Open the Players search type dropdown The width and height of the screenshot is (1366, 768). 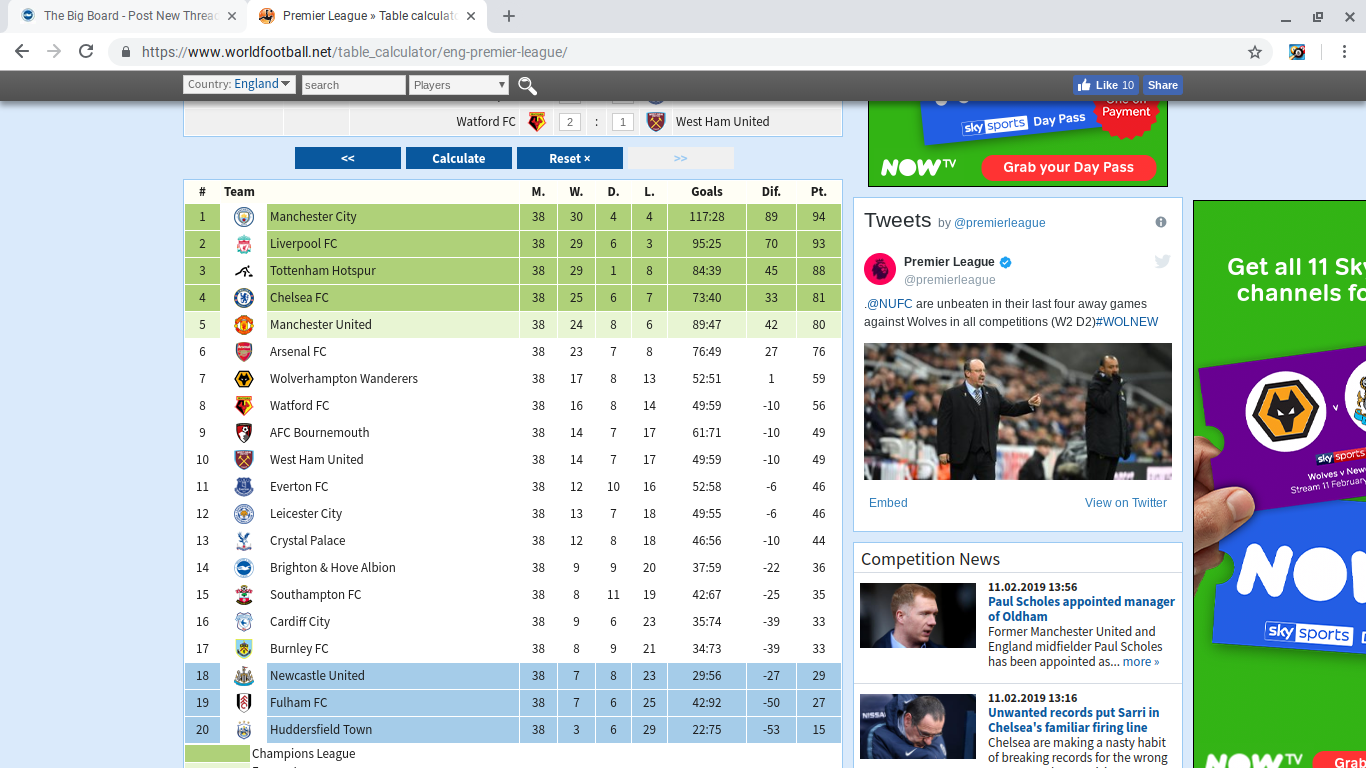click(459, 85)
